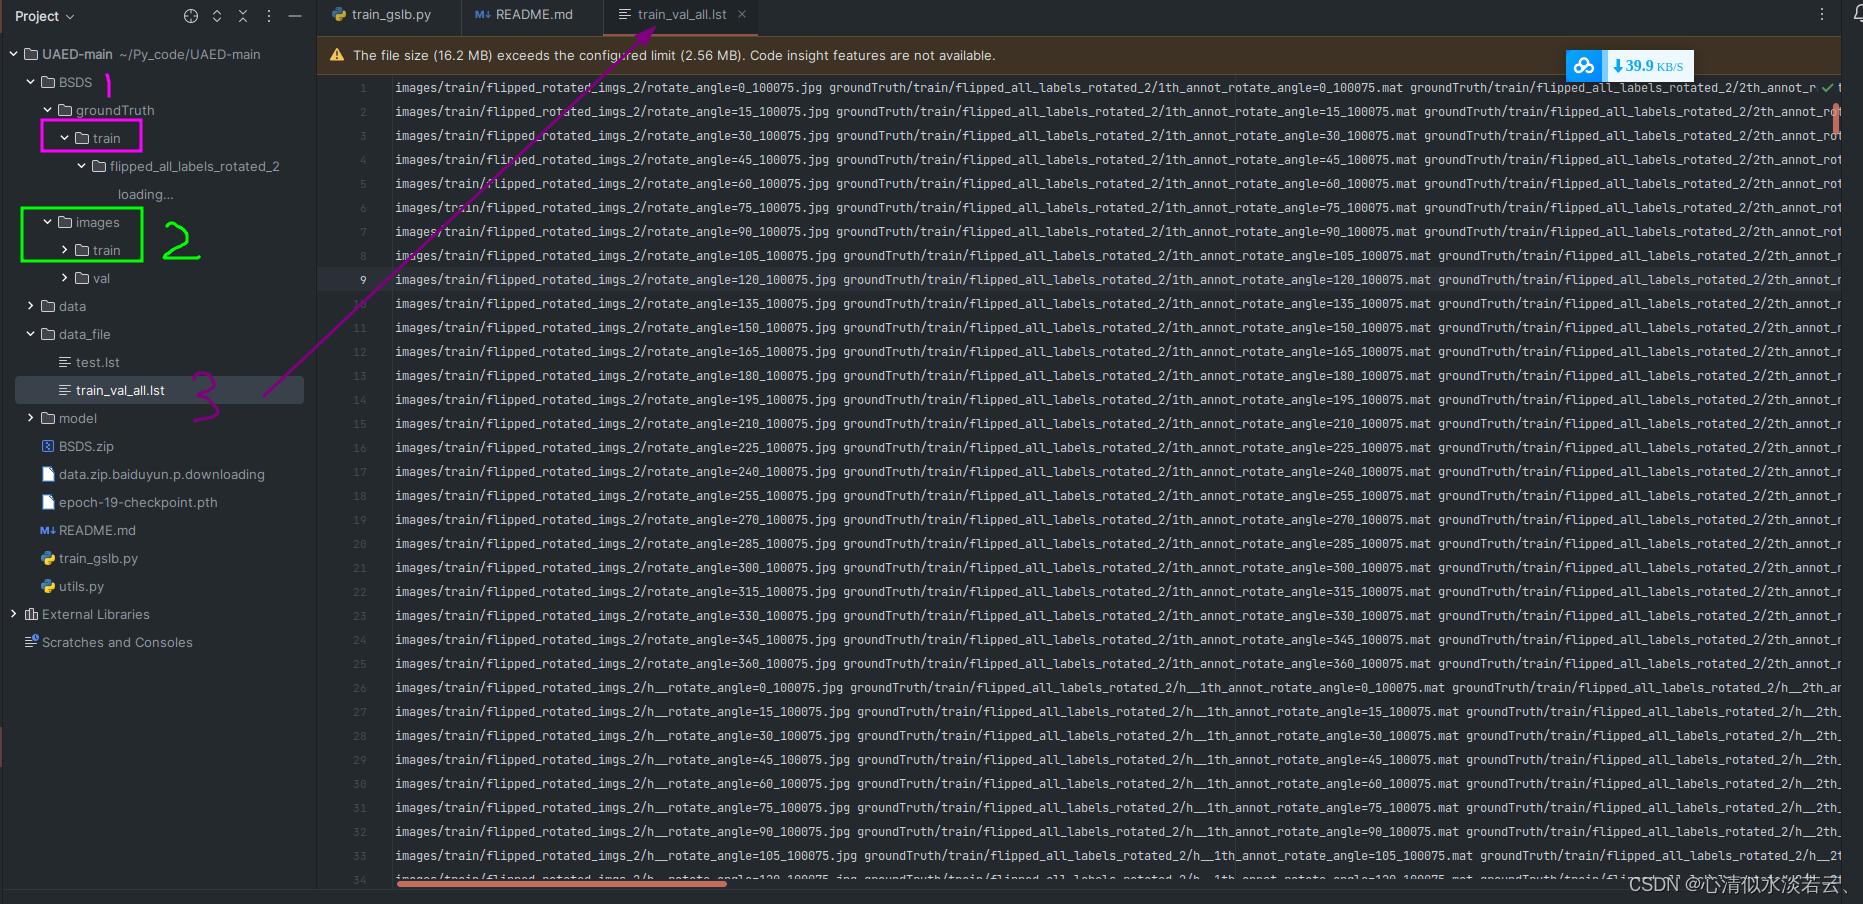The image size is (1863, 904).
Task: Collapse the UAED-main root node
Action: 13,54
